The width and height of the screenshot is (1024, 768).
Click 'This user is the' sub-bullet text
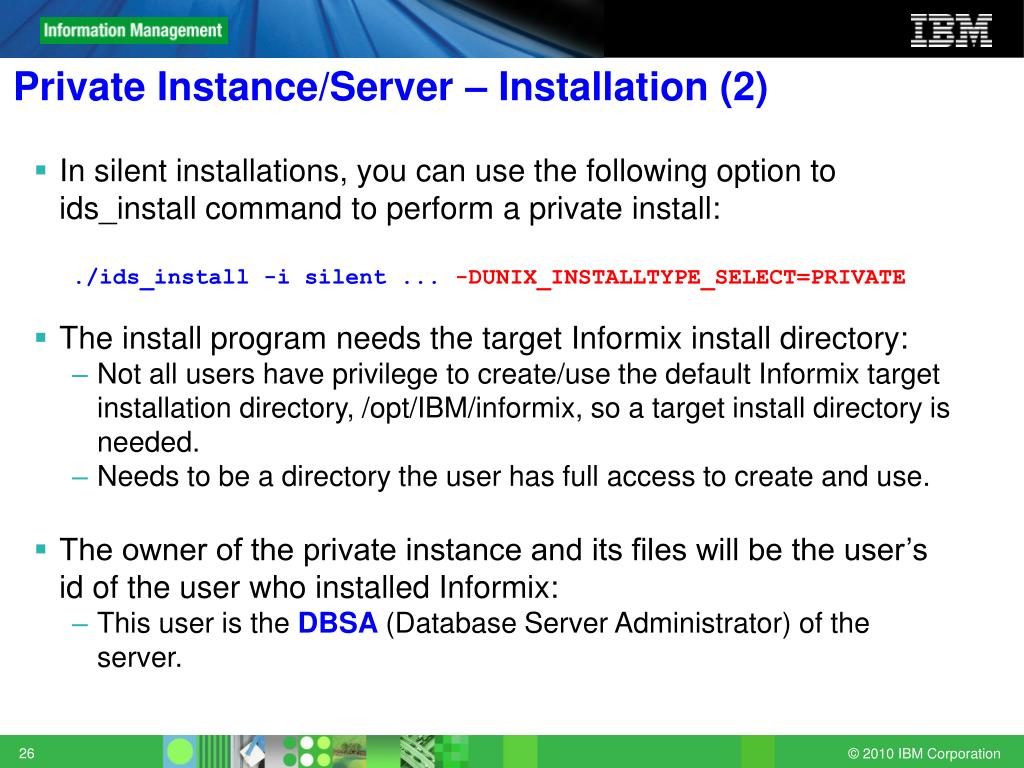(483, 640)
